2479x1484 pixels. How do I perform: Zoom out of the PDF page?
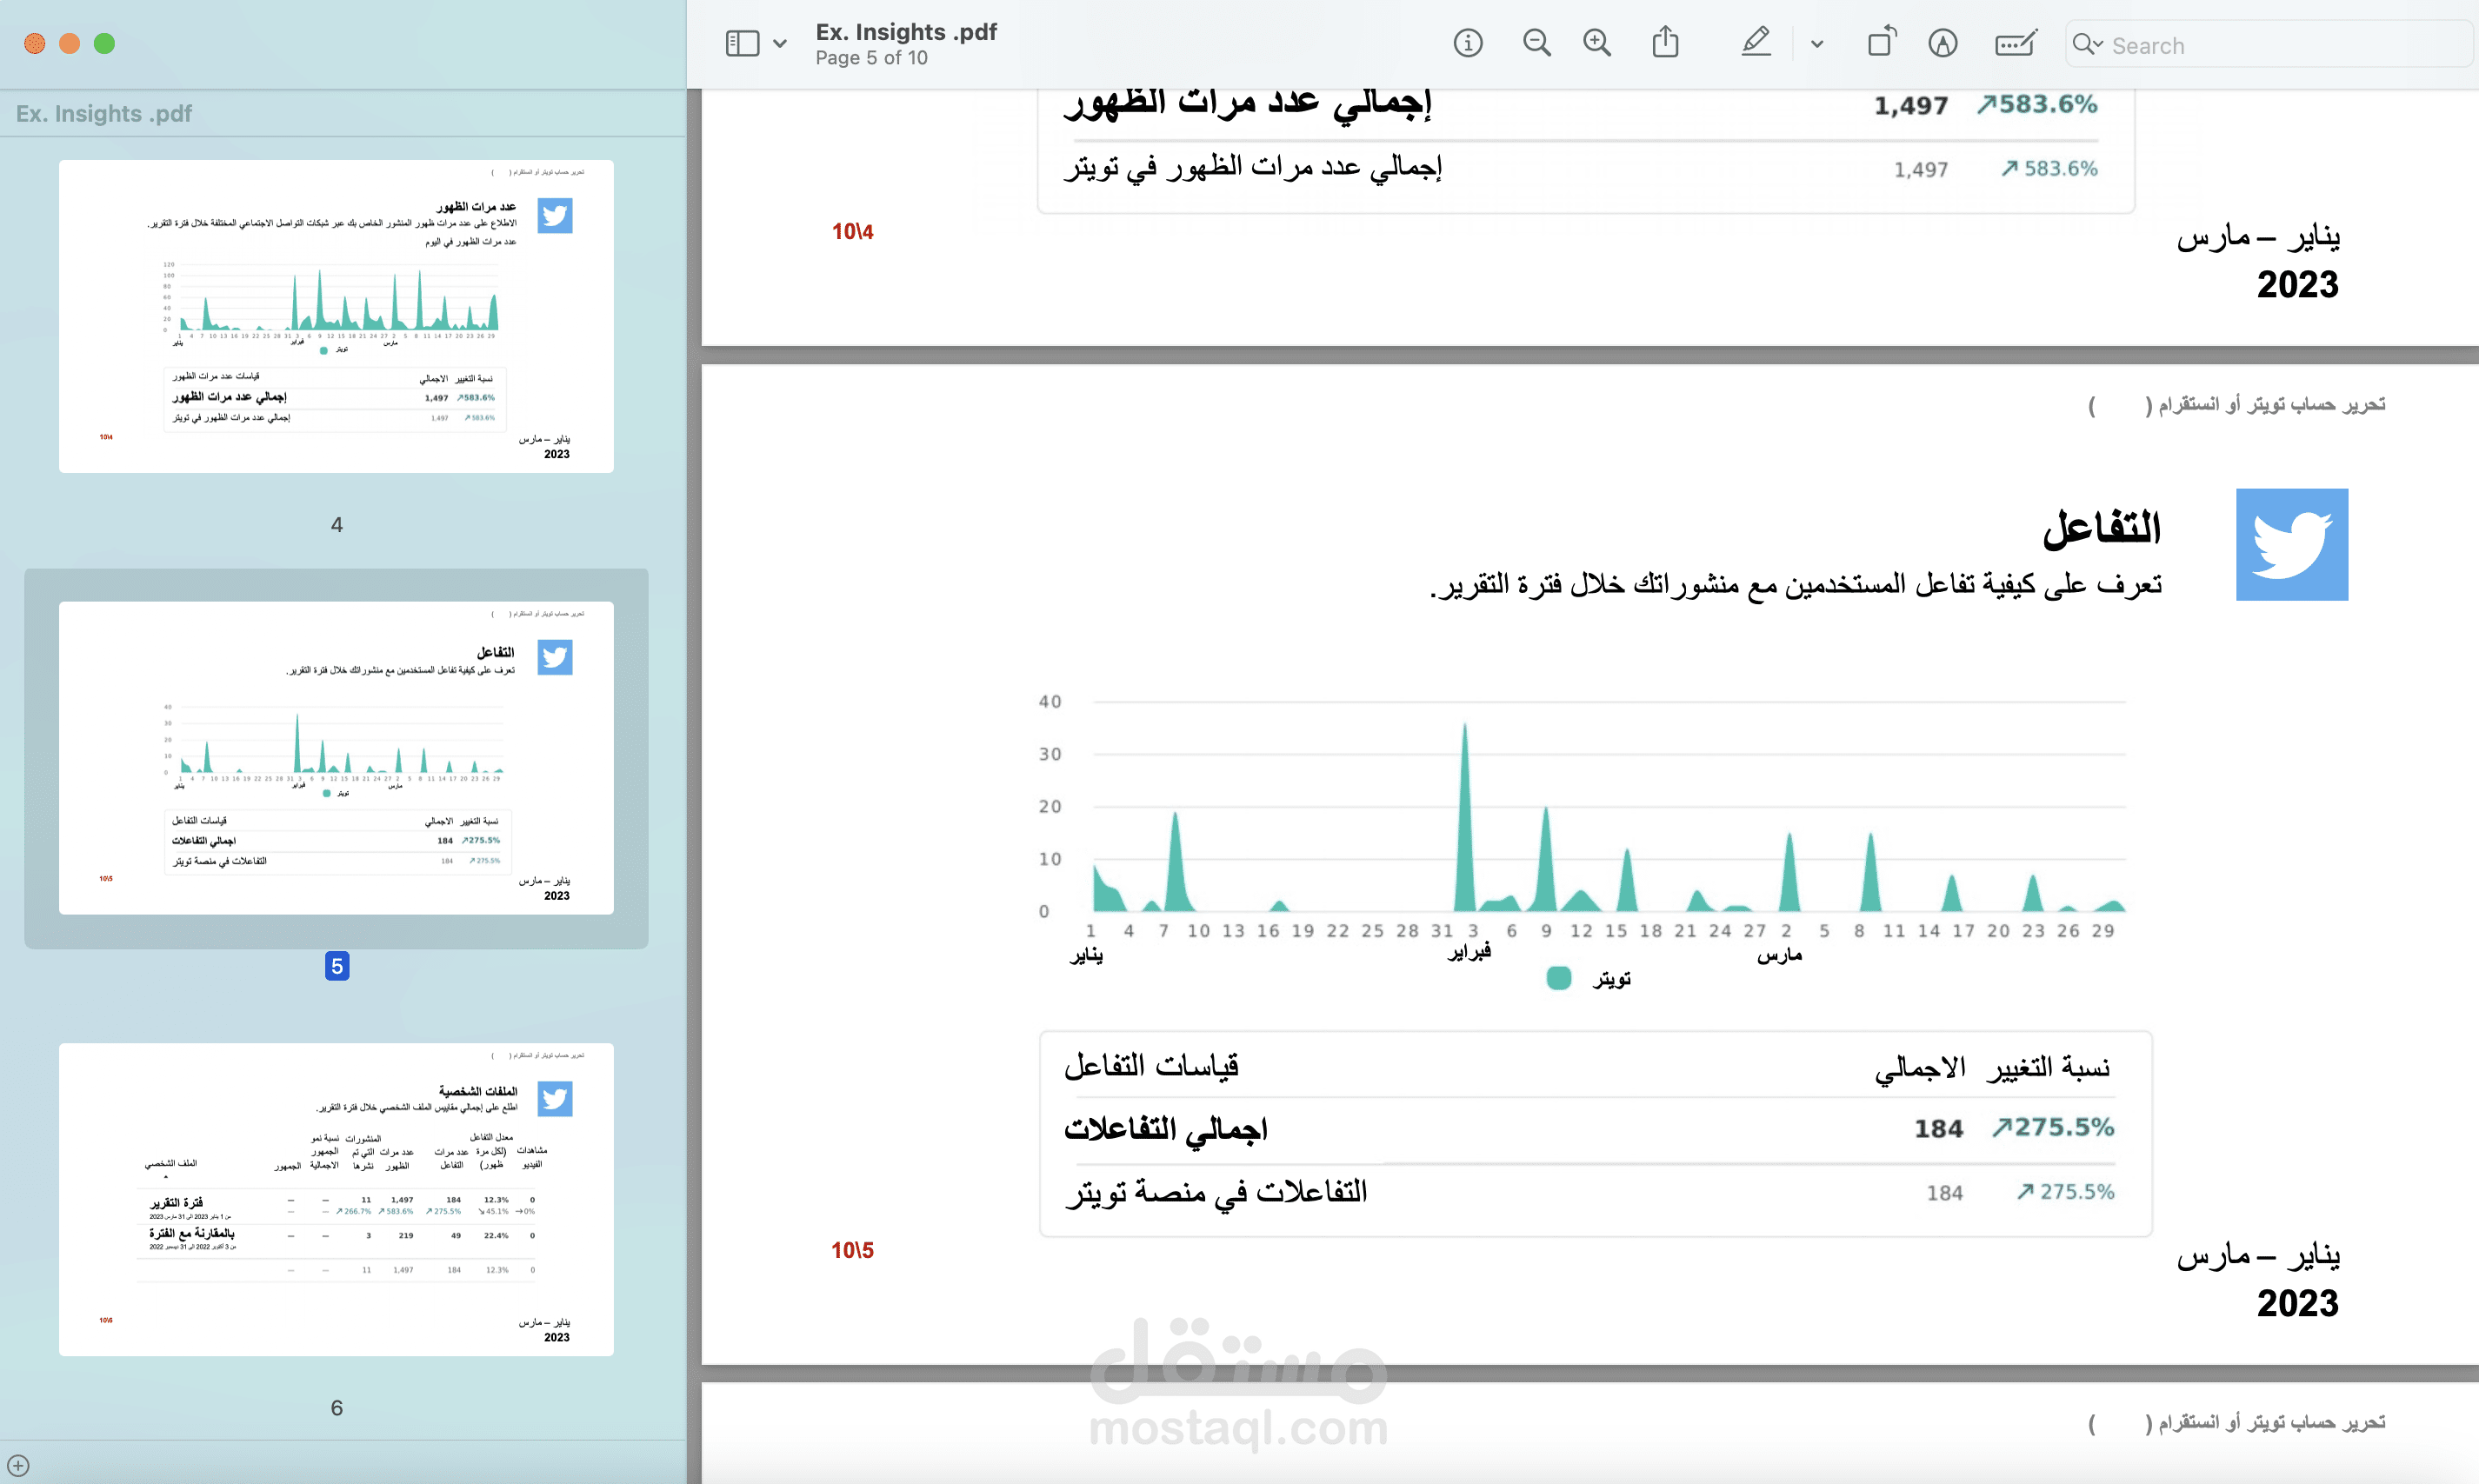[1536, 43]
